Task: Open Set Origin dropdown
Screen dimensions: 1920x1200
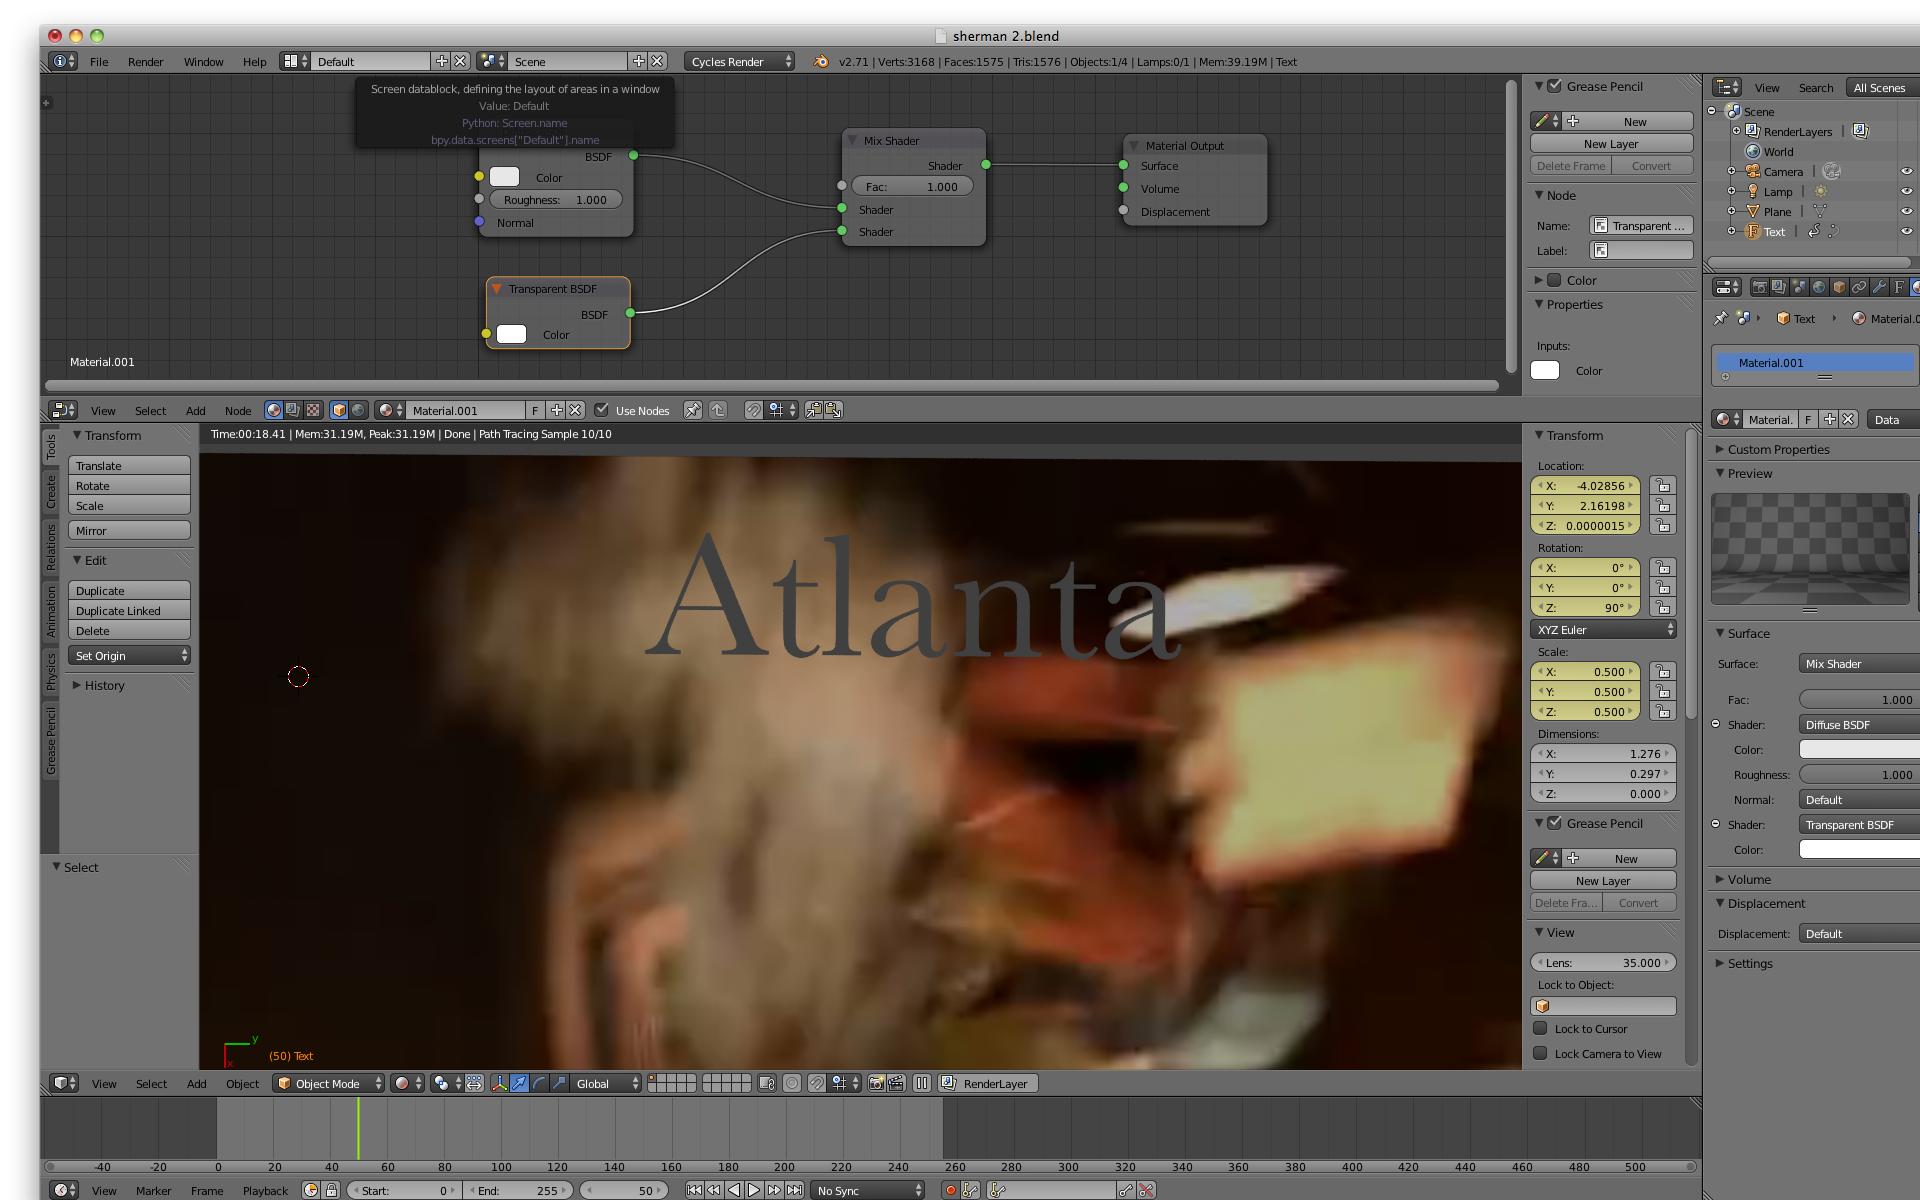Action: (x=130, y=656)
